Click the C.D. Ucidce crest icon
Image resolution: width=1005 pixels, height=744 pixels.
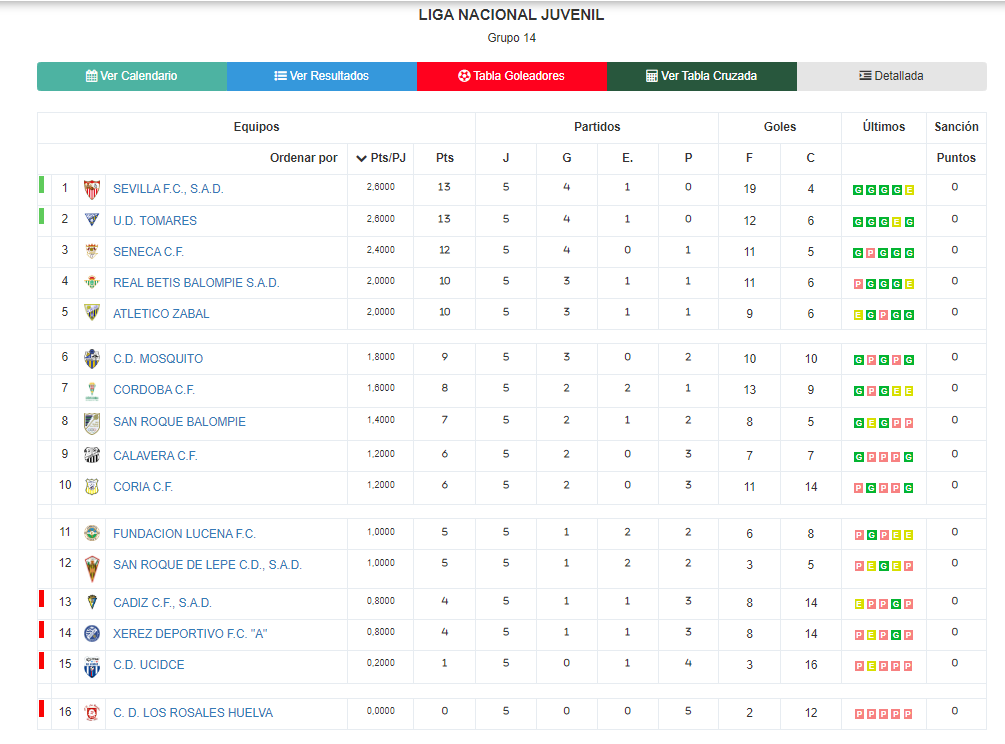click(92, 667)
